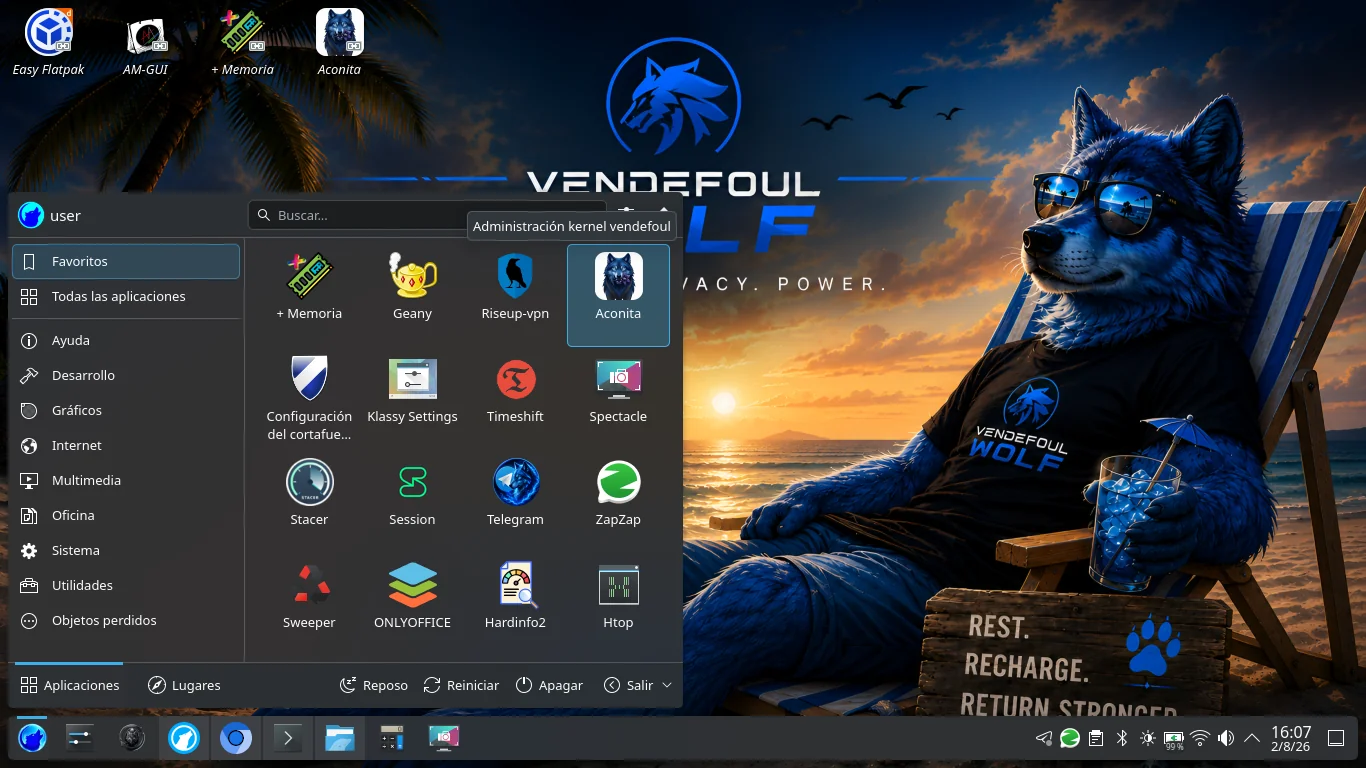This screenshot has height=768, width=1366.
Task: Open the Gráficos category
Action: coord(126,410)
